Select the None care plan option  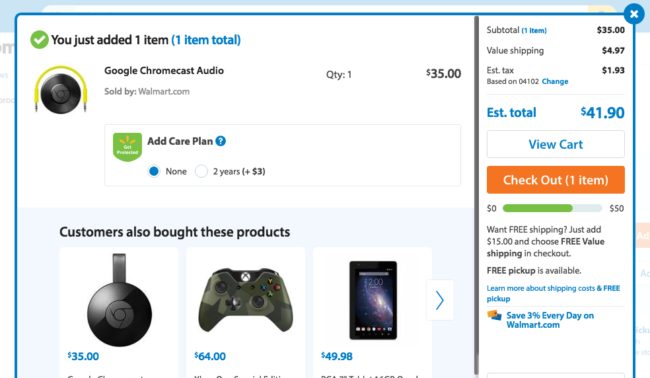click(154, 171)
